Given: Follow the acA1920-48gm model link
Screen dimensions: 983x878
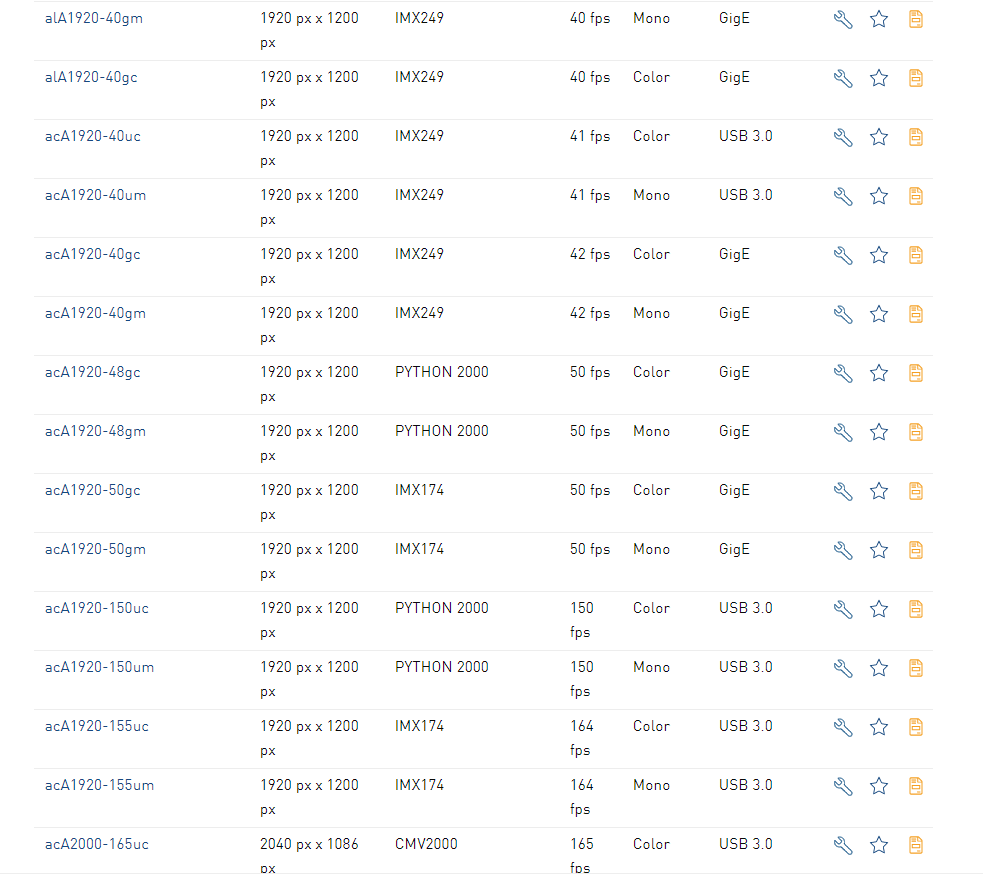Looking at the screenshot, I should click(x=95, y=431).
